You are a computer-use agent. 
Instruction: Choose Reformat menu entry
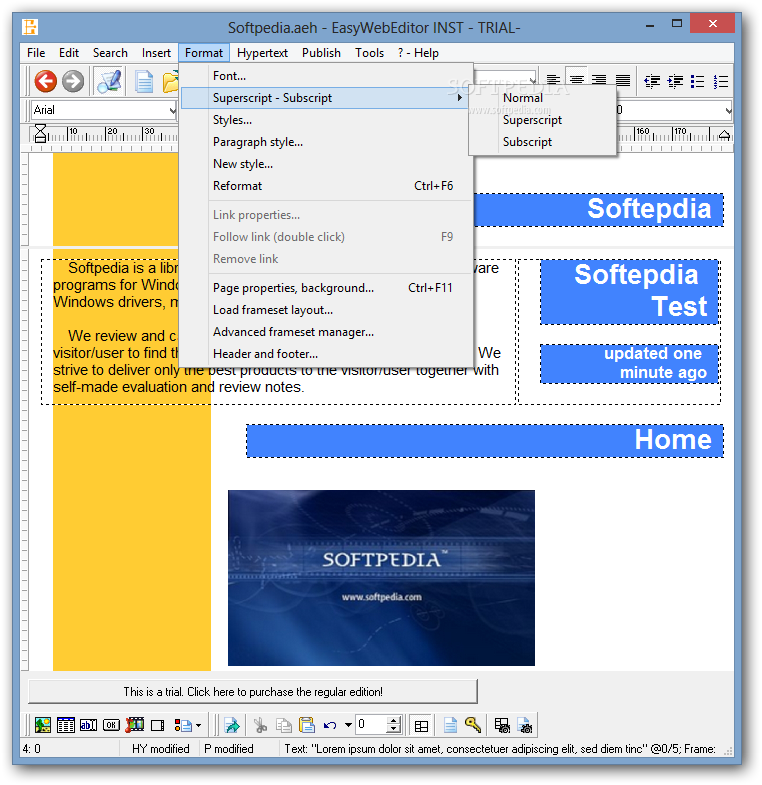point(326,186)
